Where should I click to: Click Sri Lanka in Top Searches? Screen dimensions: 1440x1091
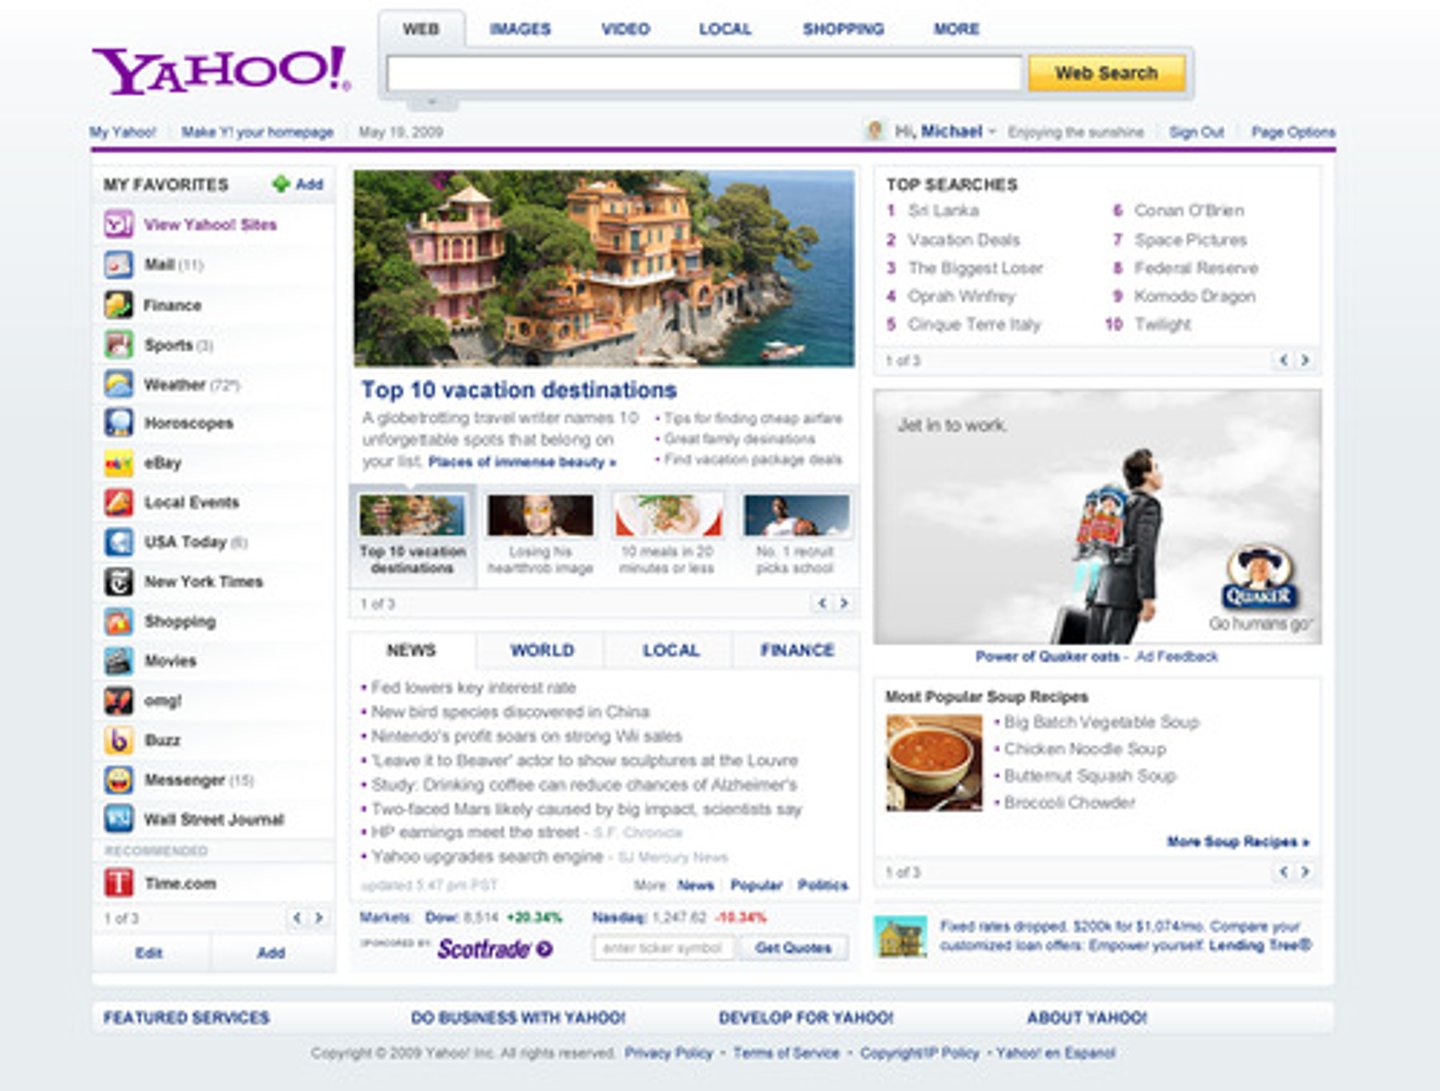click(x=943, y=211)
